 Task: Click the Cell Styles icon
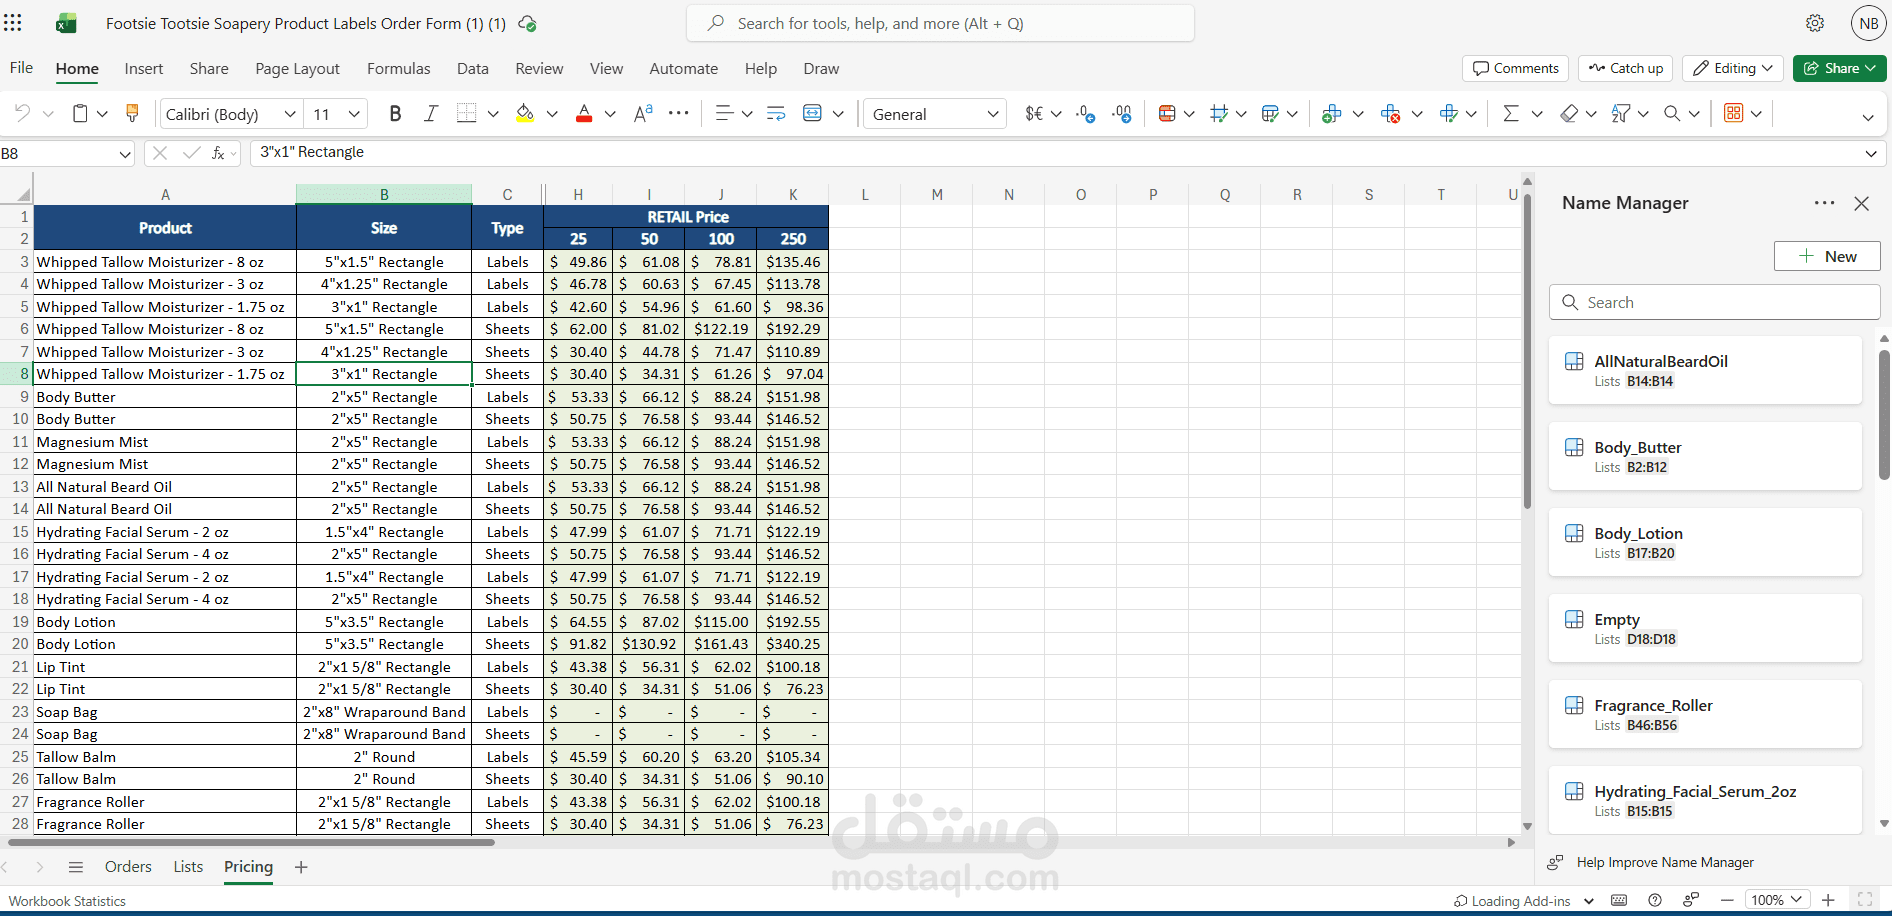(1218, 114)
